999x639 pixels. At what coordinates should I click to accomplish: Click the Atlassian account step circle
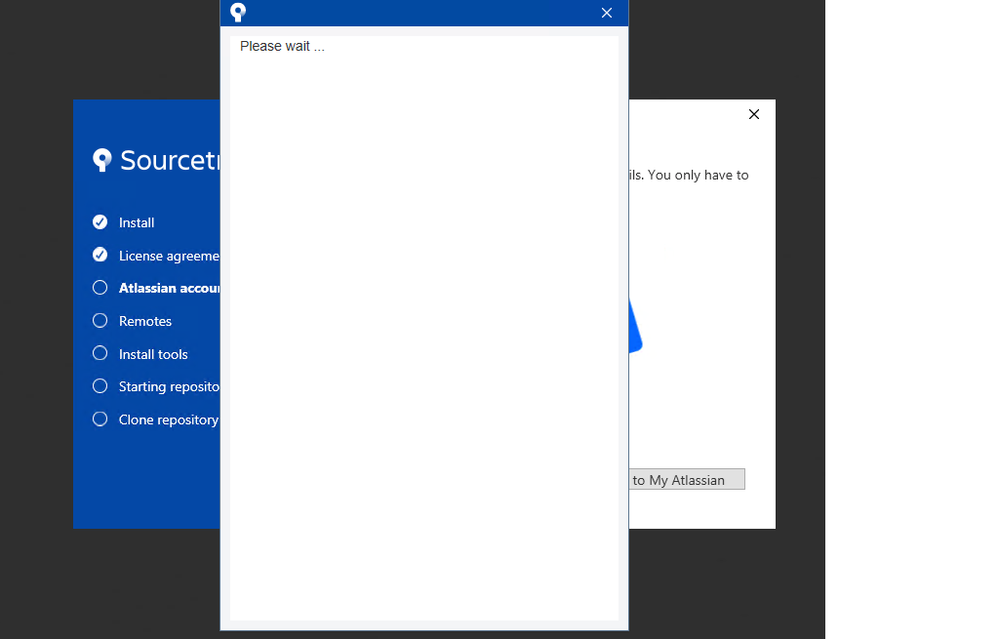[x=100, y=287]
